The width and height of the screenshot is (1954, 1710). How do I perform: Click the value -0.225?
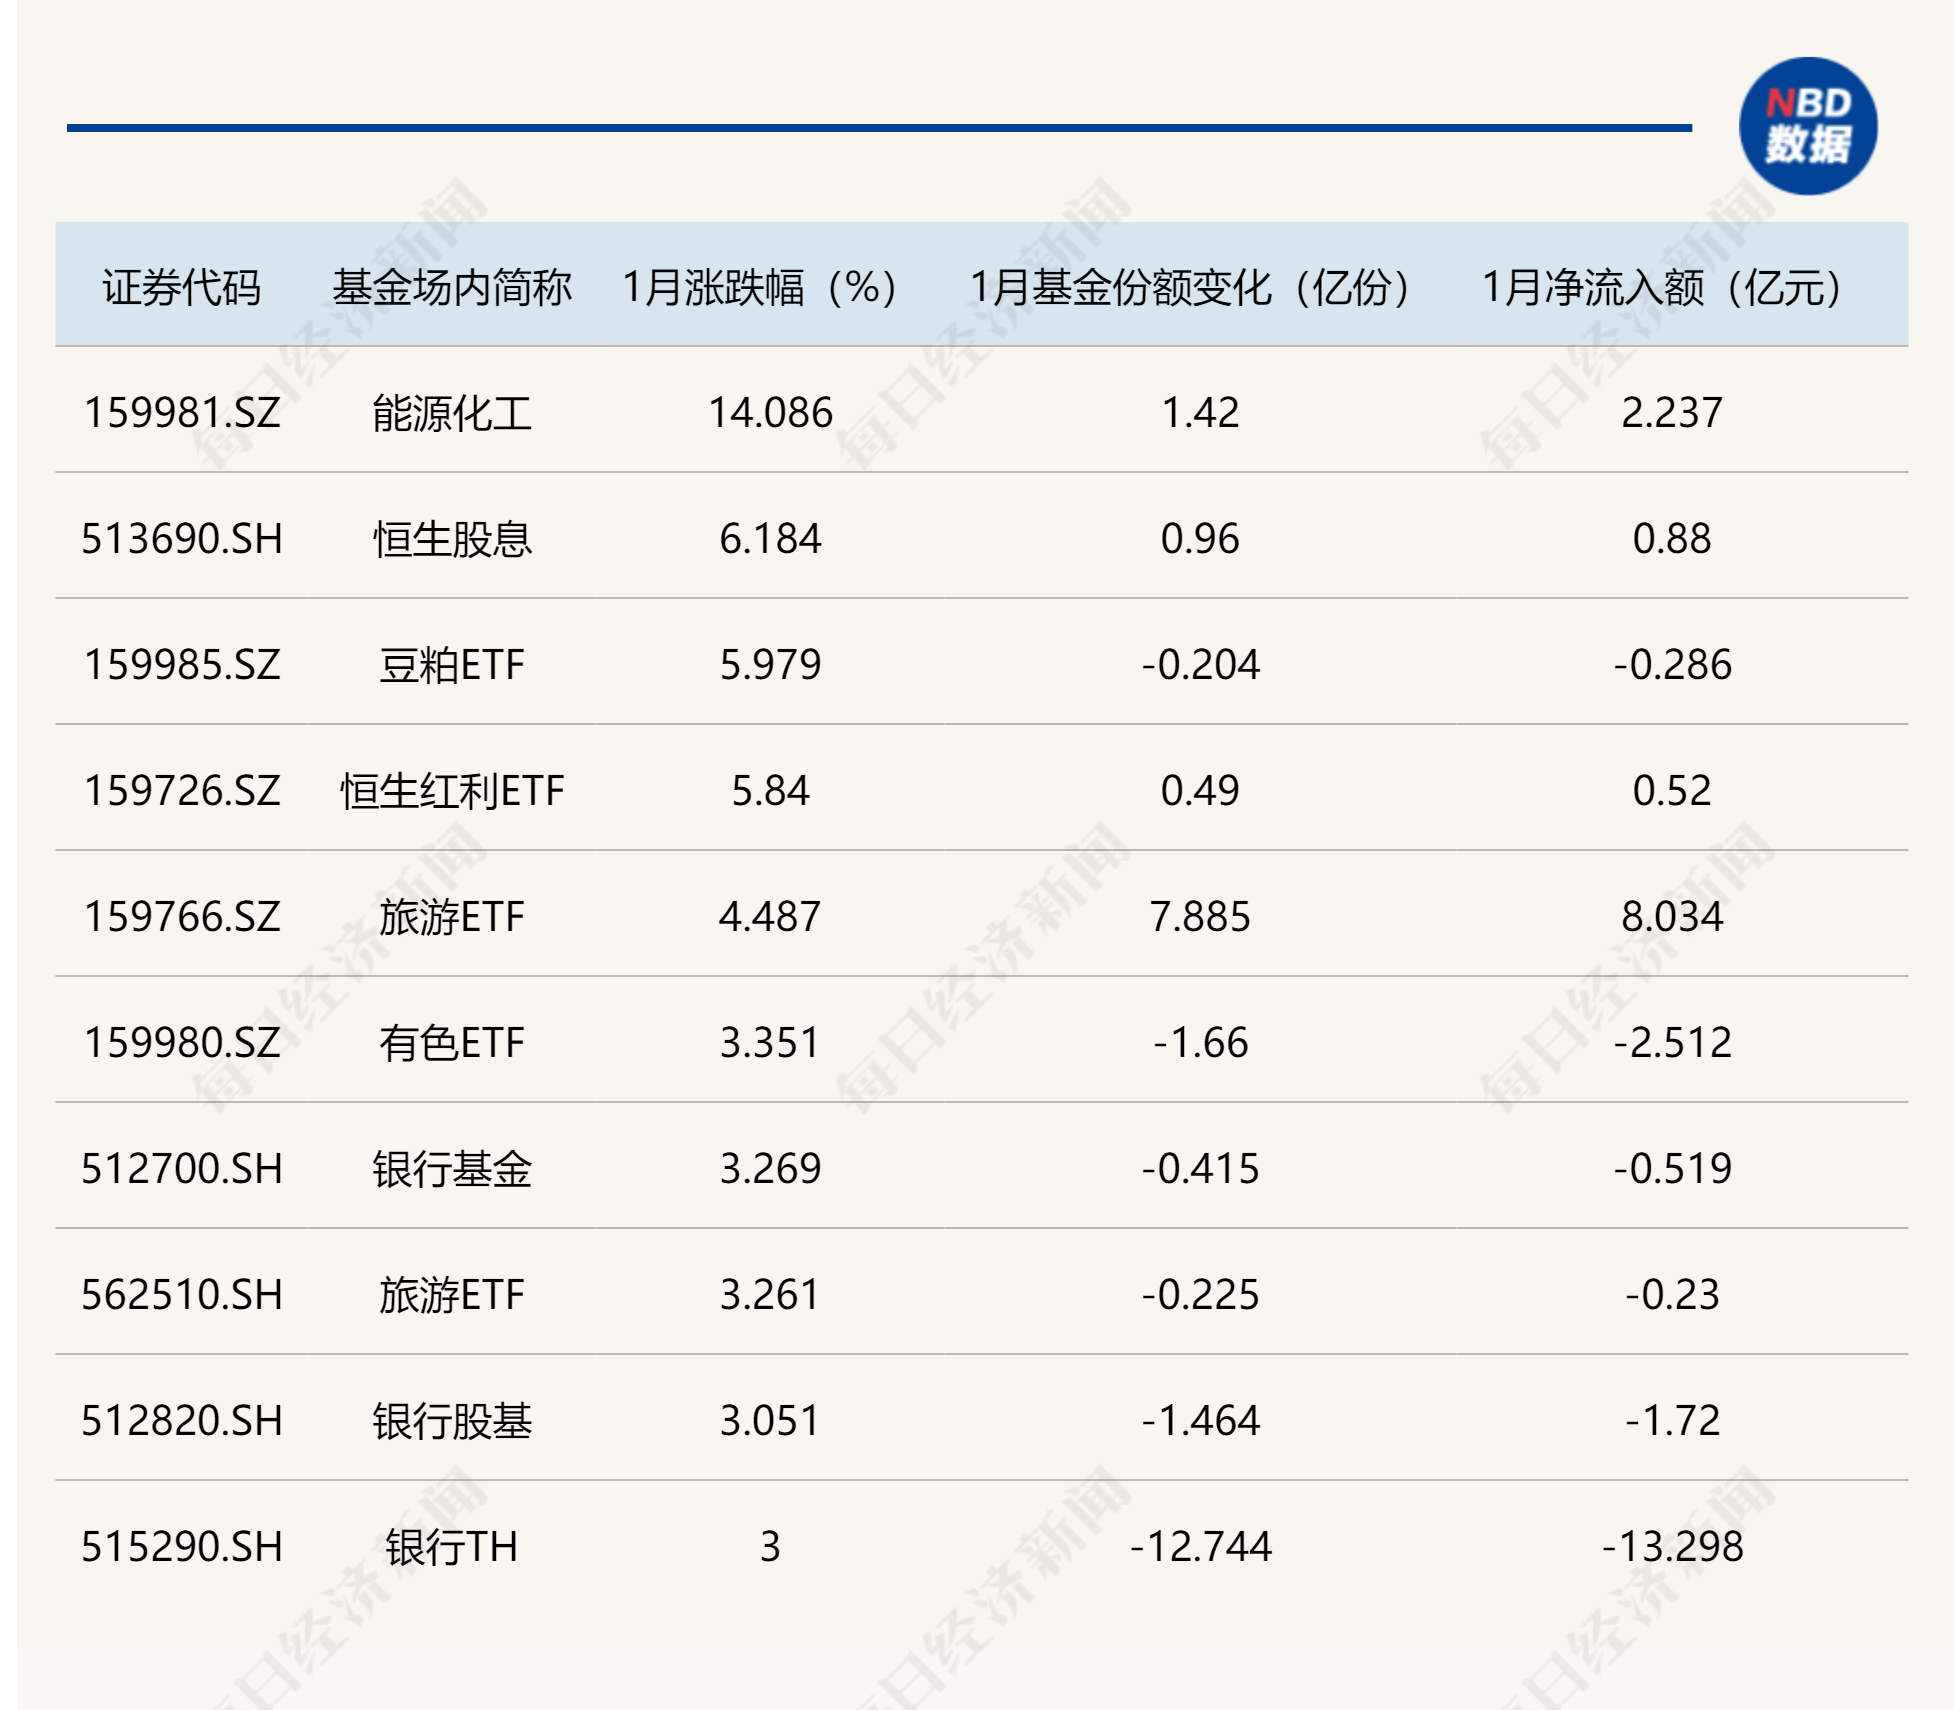(1200, 1295)
